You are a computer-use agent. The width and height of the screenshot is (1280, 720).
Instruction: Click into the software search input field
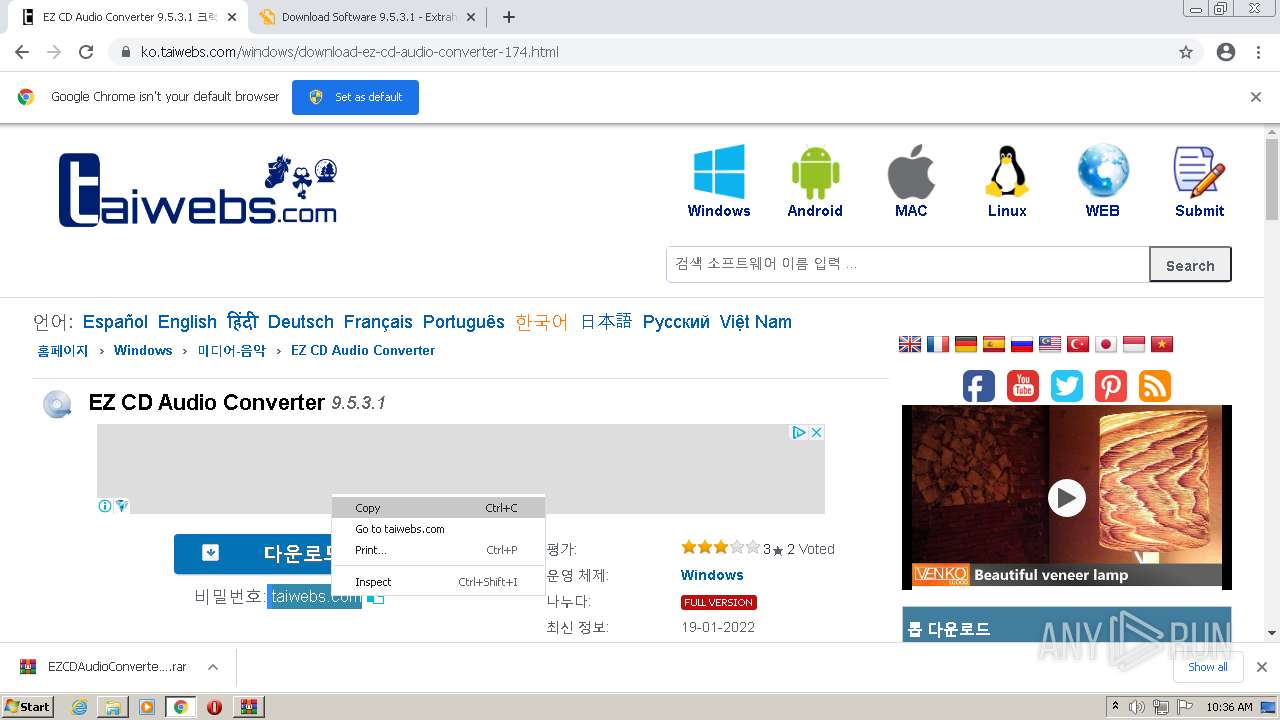[908, 264]
